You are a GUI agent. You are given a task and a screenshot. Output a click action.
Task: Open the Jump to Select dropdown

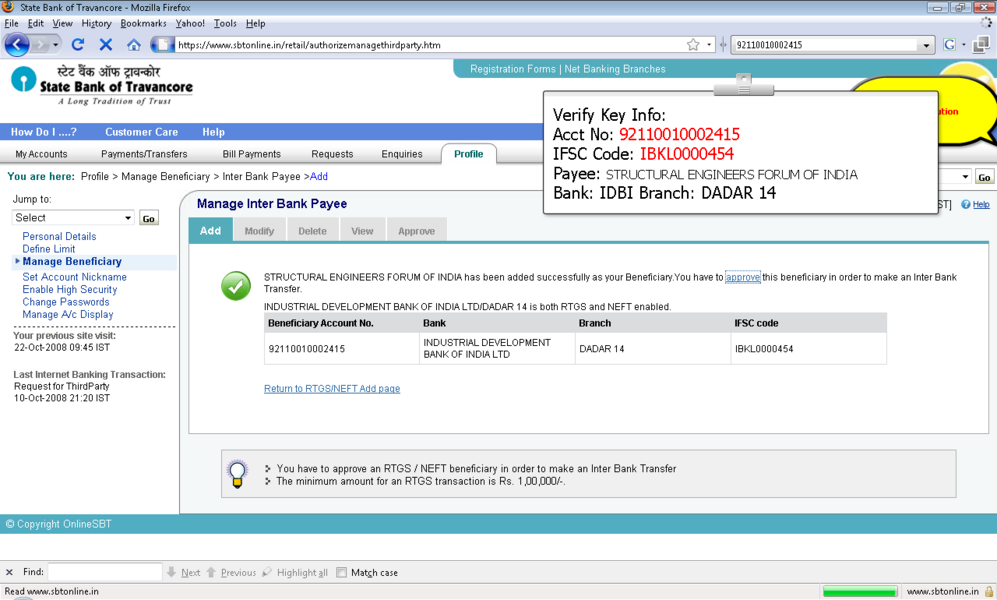click(73, 218)
